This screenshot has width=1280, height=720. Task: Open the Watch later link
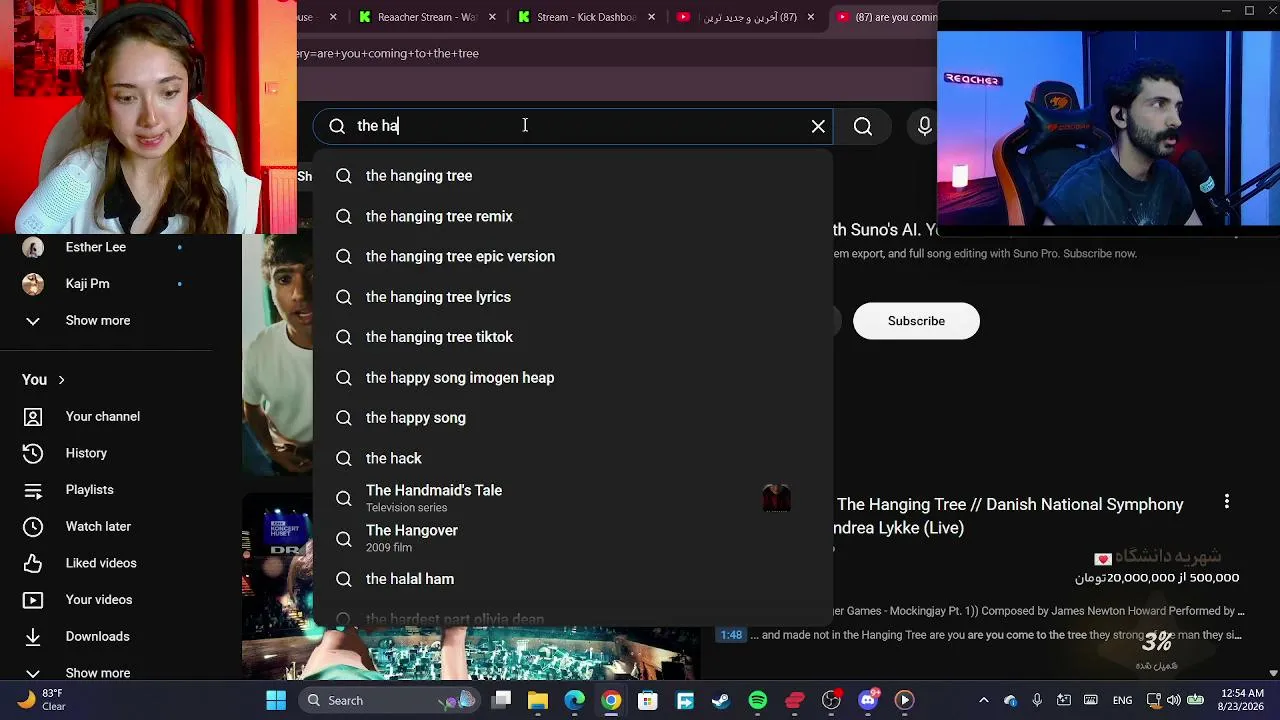[98, 527]
